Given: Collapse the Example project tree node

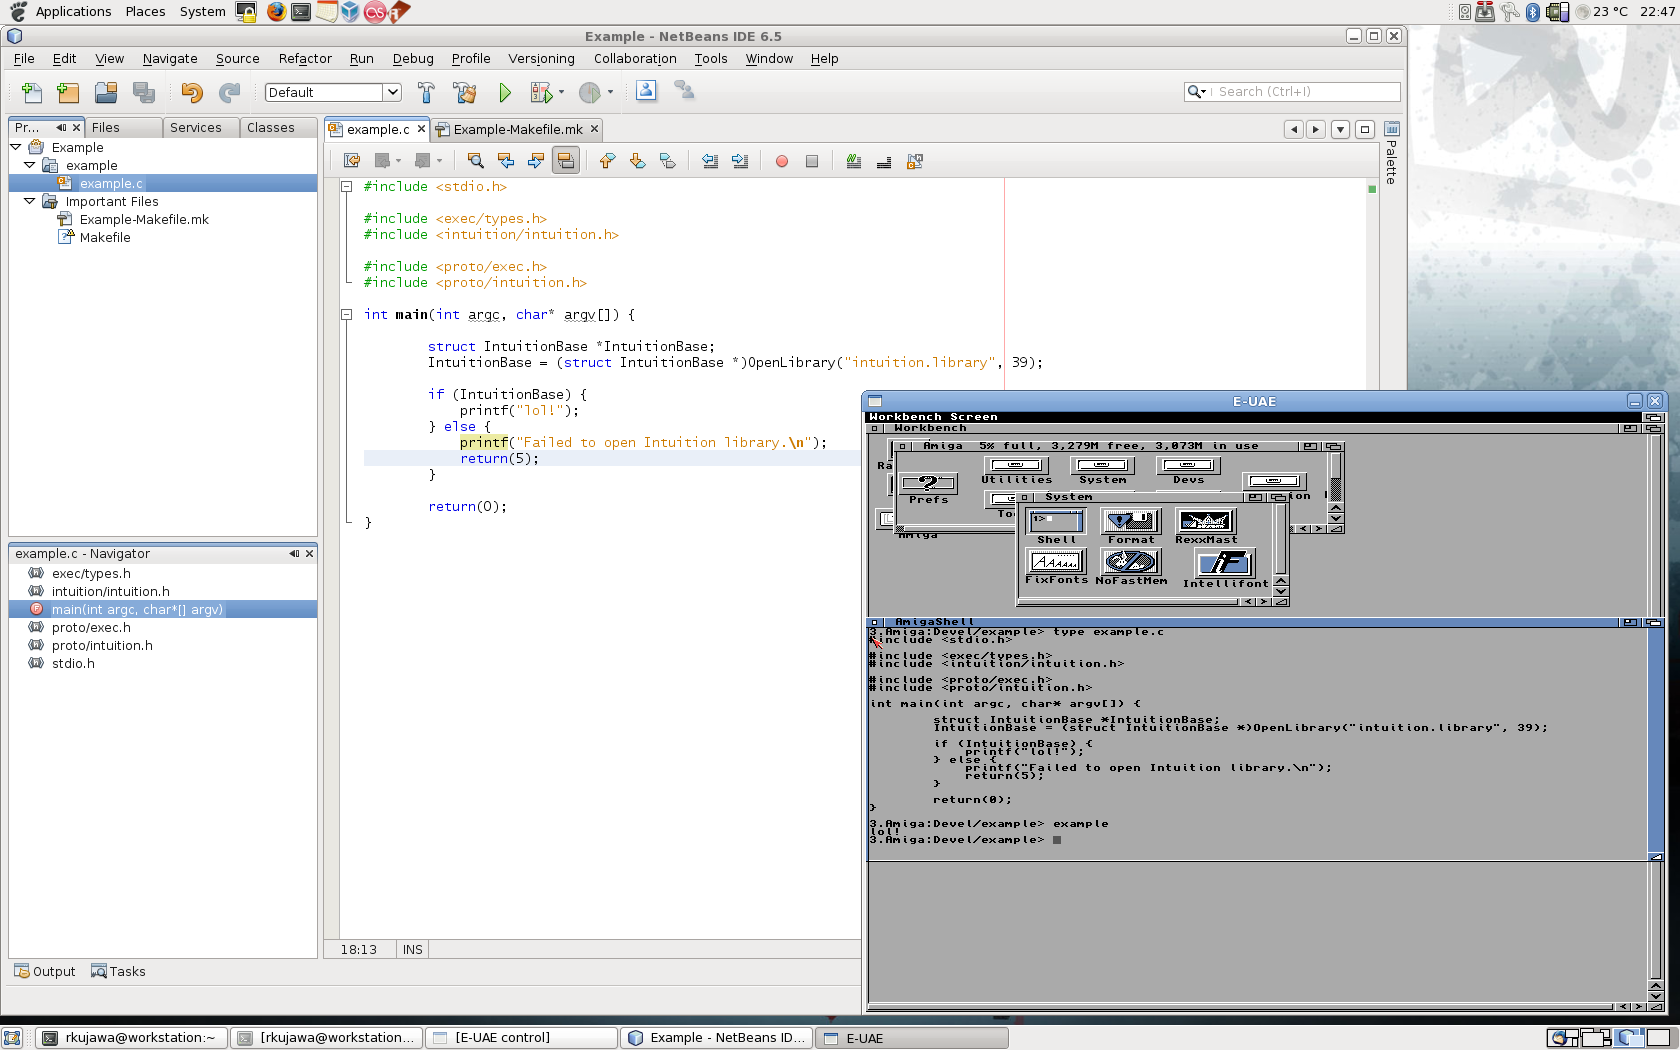Looking at the screenshot, I should (x=16, y=147).
